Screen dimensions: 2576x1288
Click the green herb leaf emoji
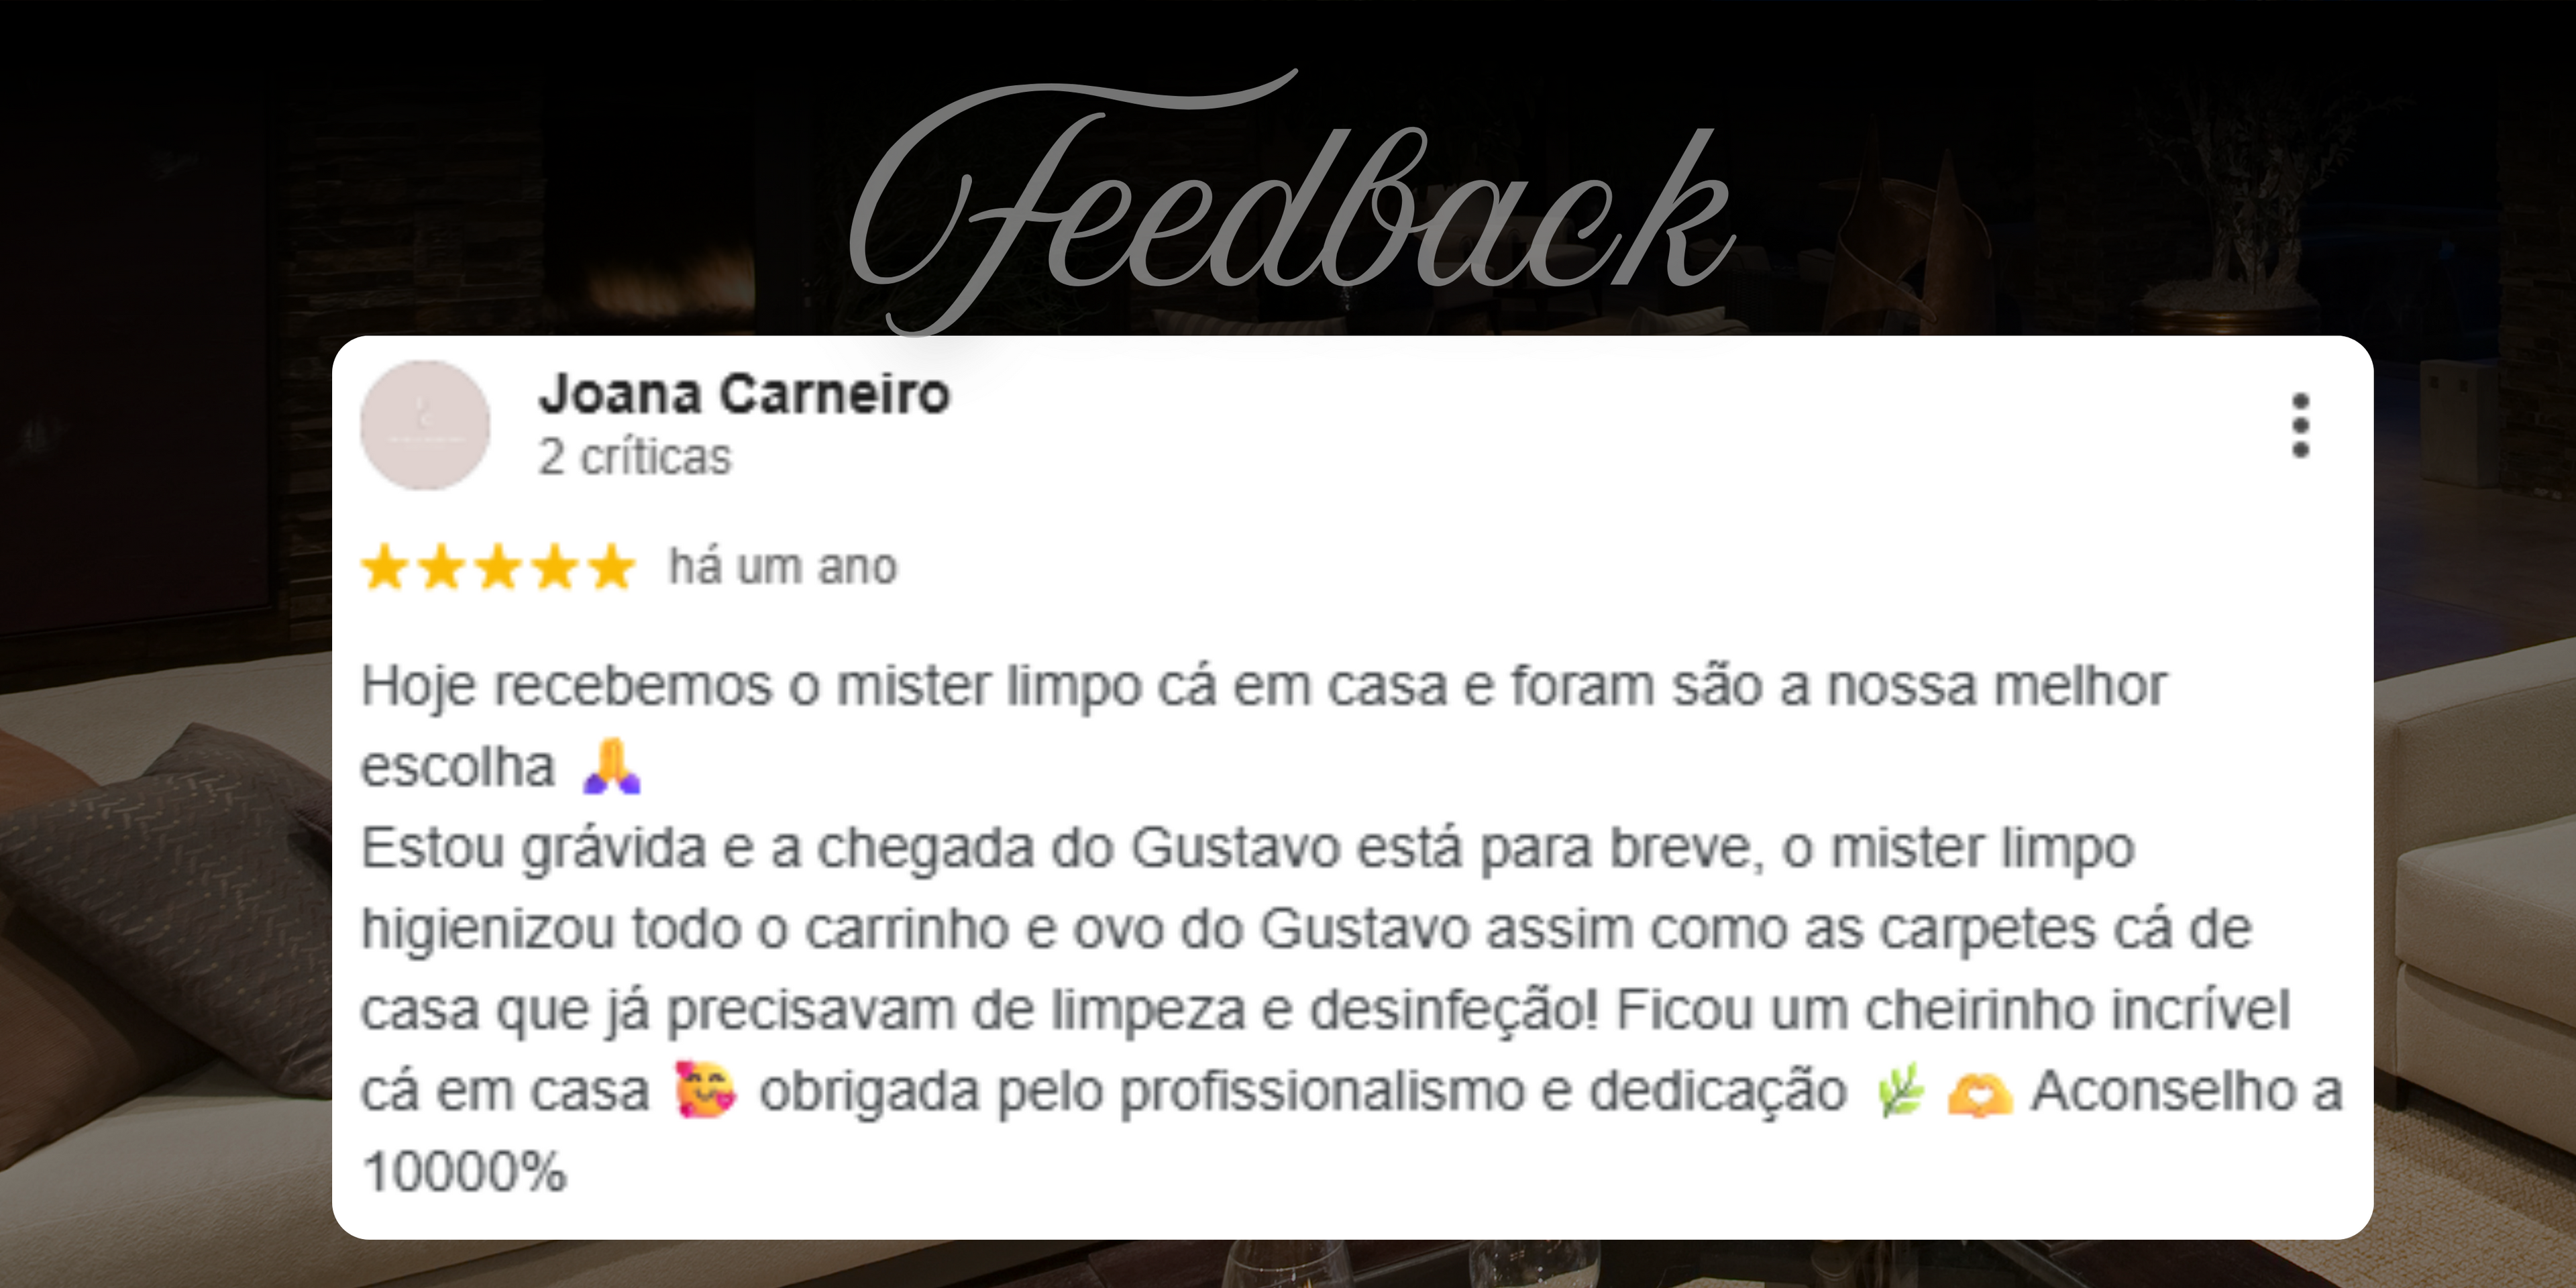coord(1900,1091)
